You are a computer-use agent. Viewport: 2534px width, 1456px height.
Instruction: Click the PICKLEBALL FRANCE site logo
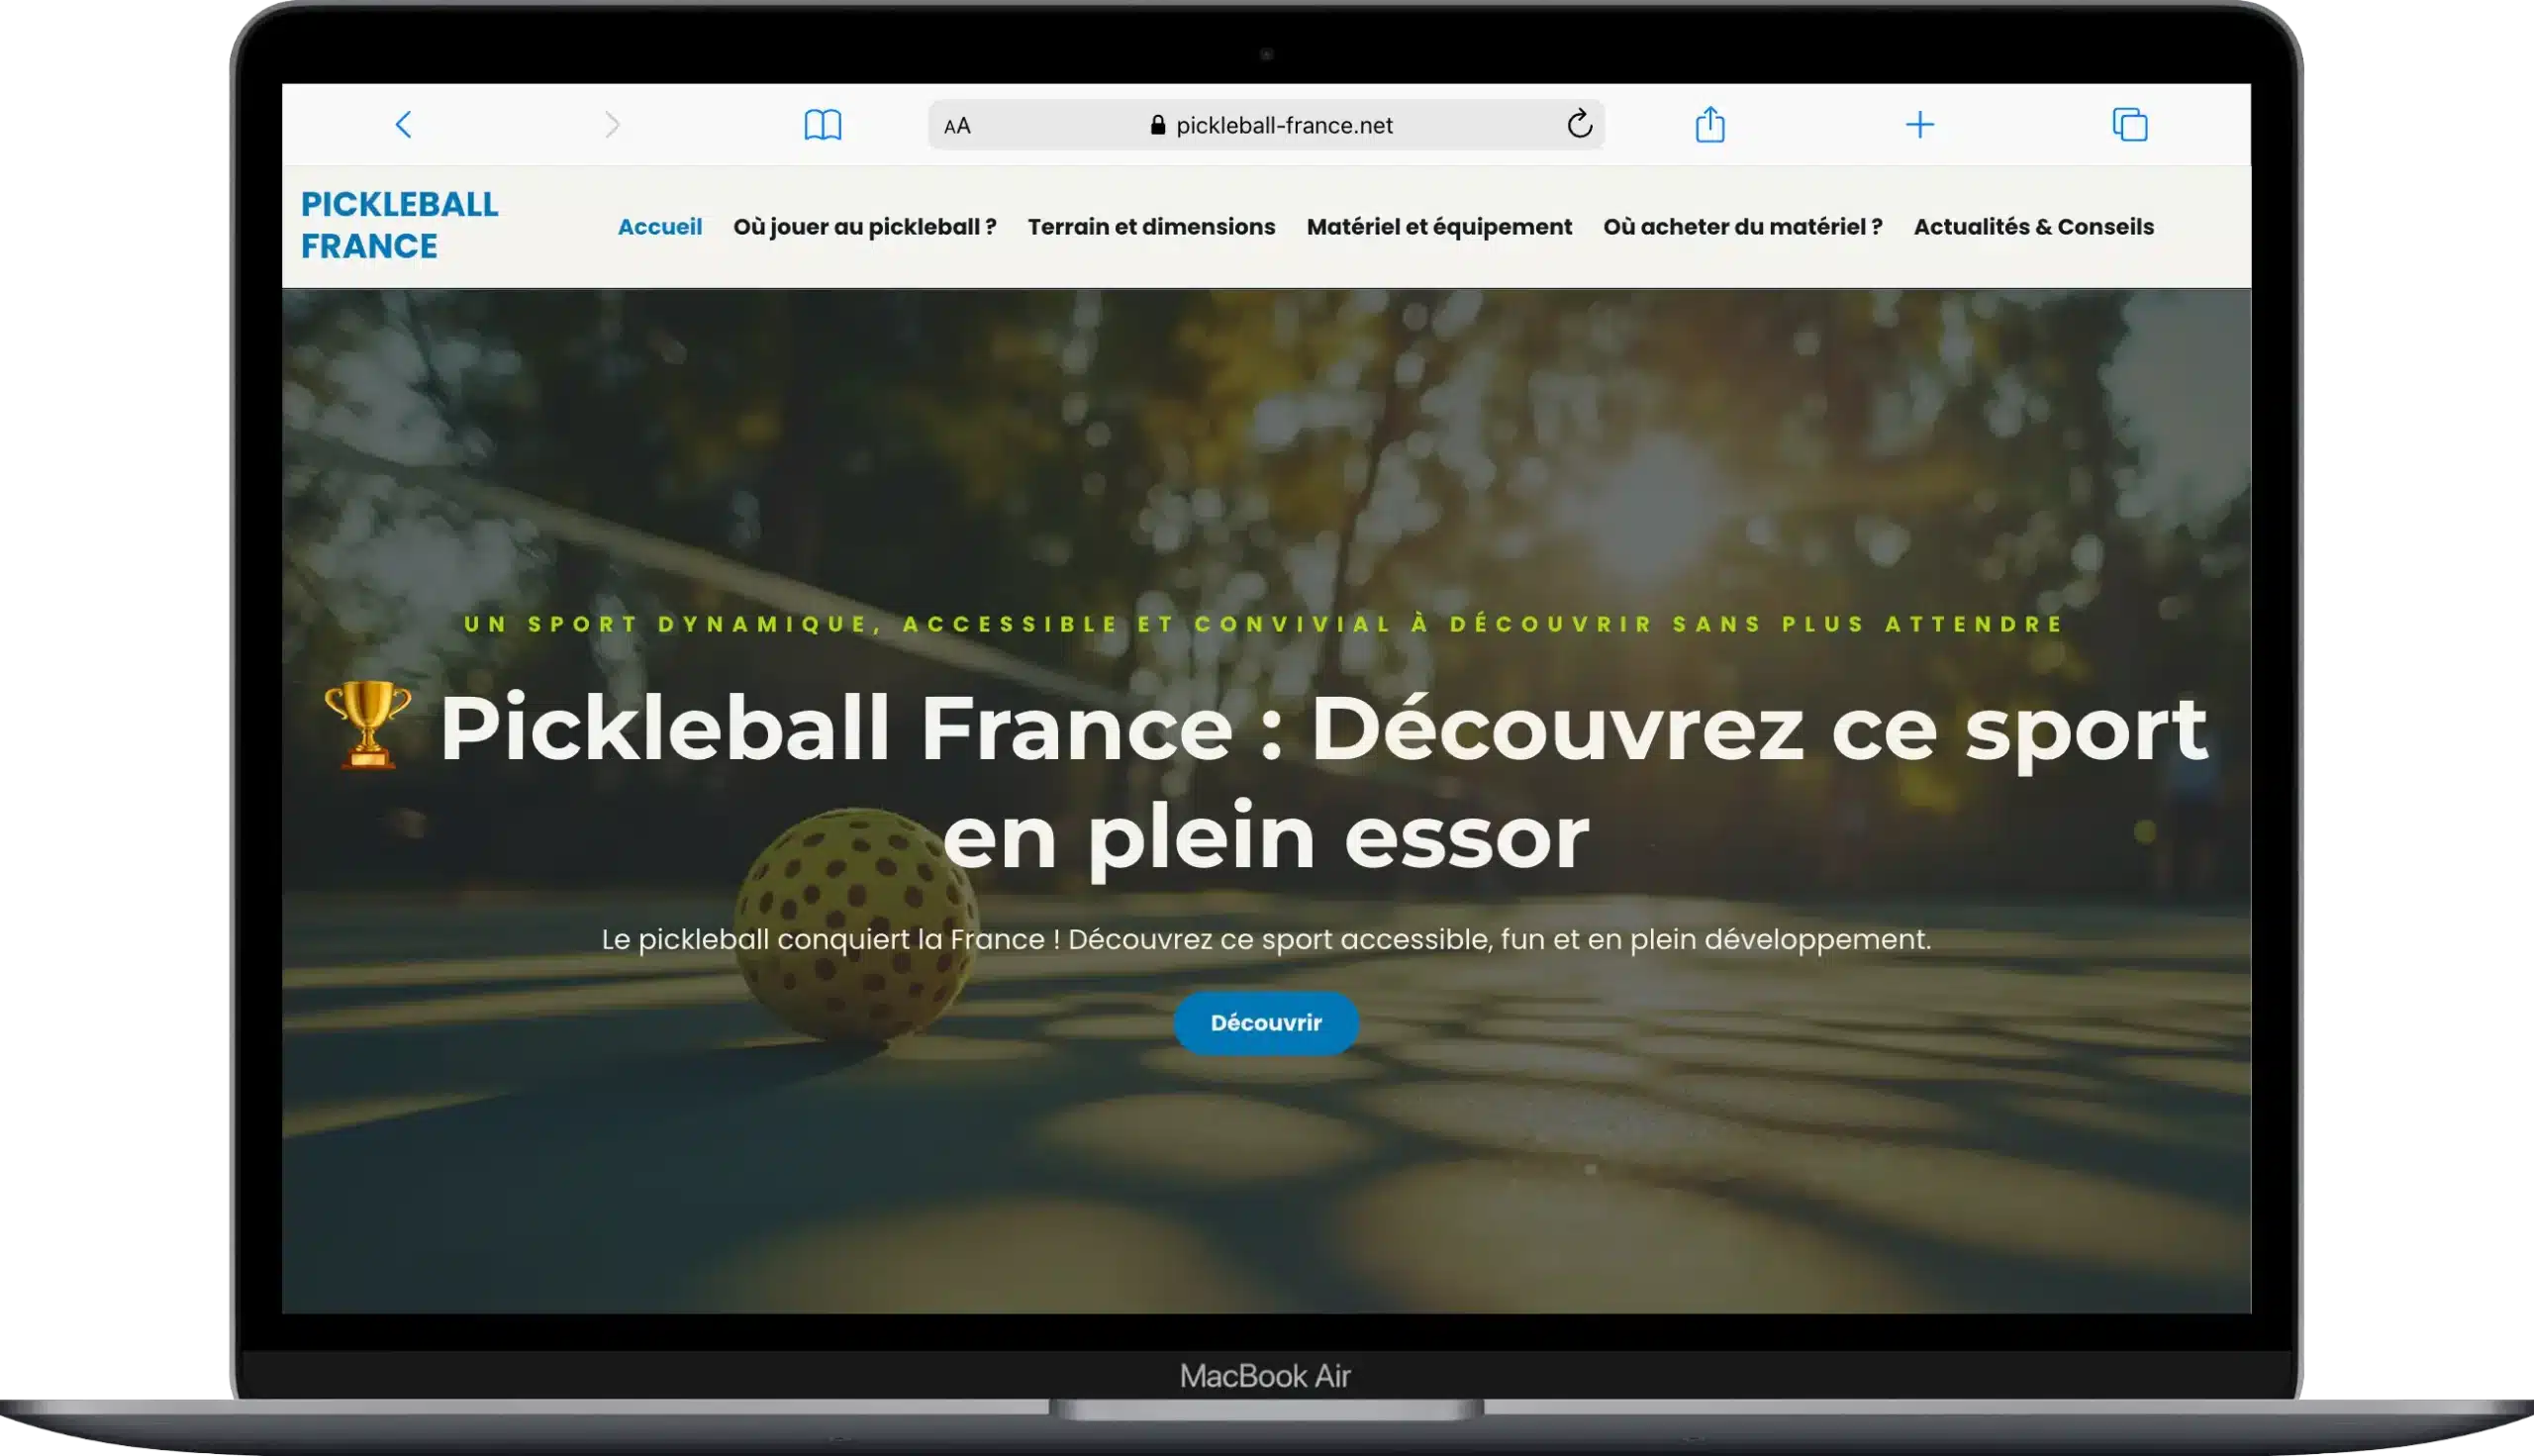pos(399,225)
